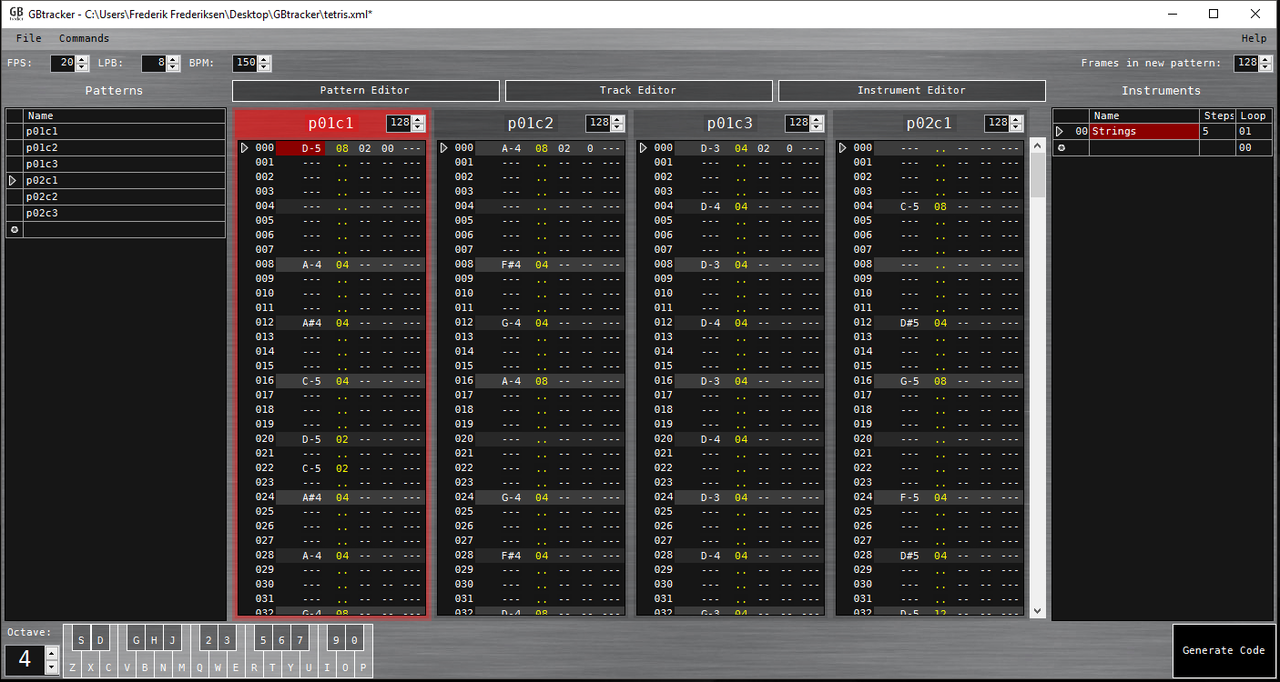This screenshot has width=1280, height=682.
Task: Change Frames in new pattern spinner
Action: [1252, 63]
